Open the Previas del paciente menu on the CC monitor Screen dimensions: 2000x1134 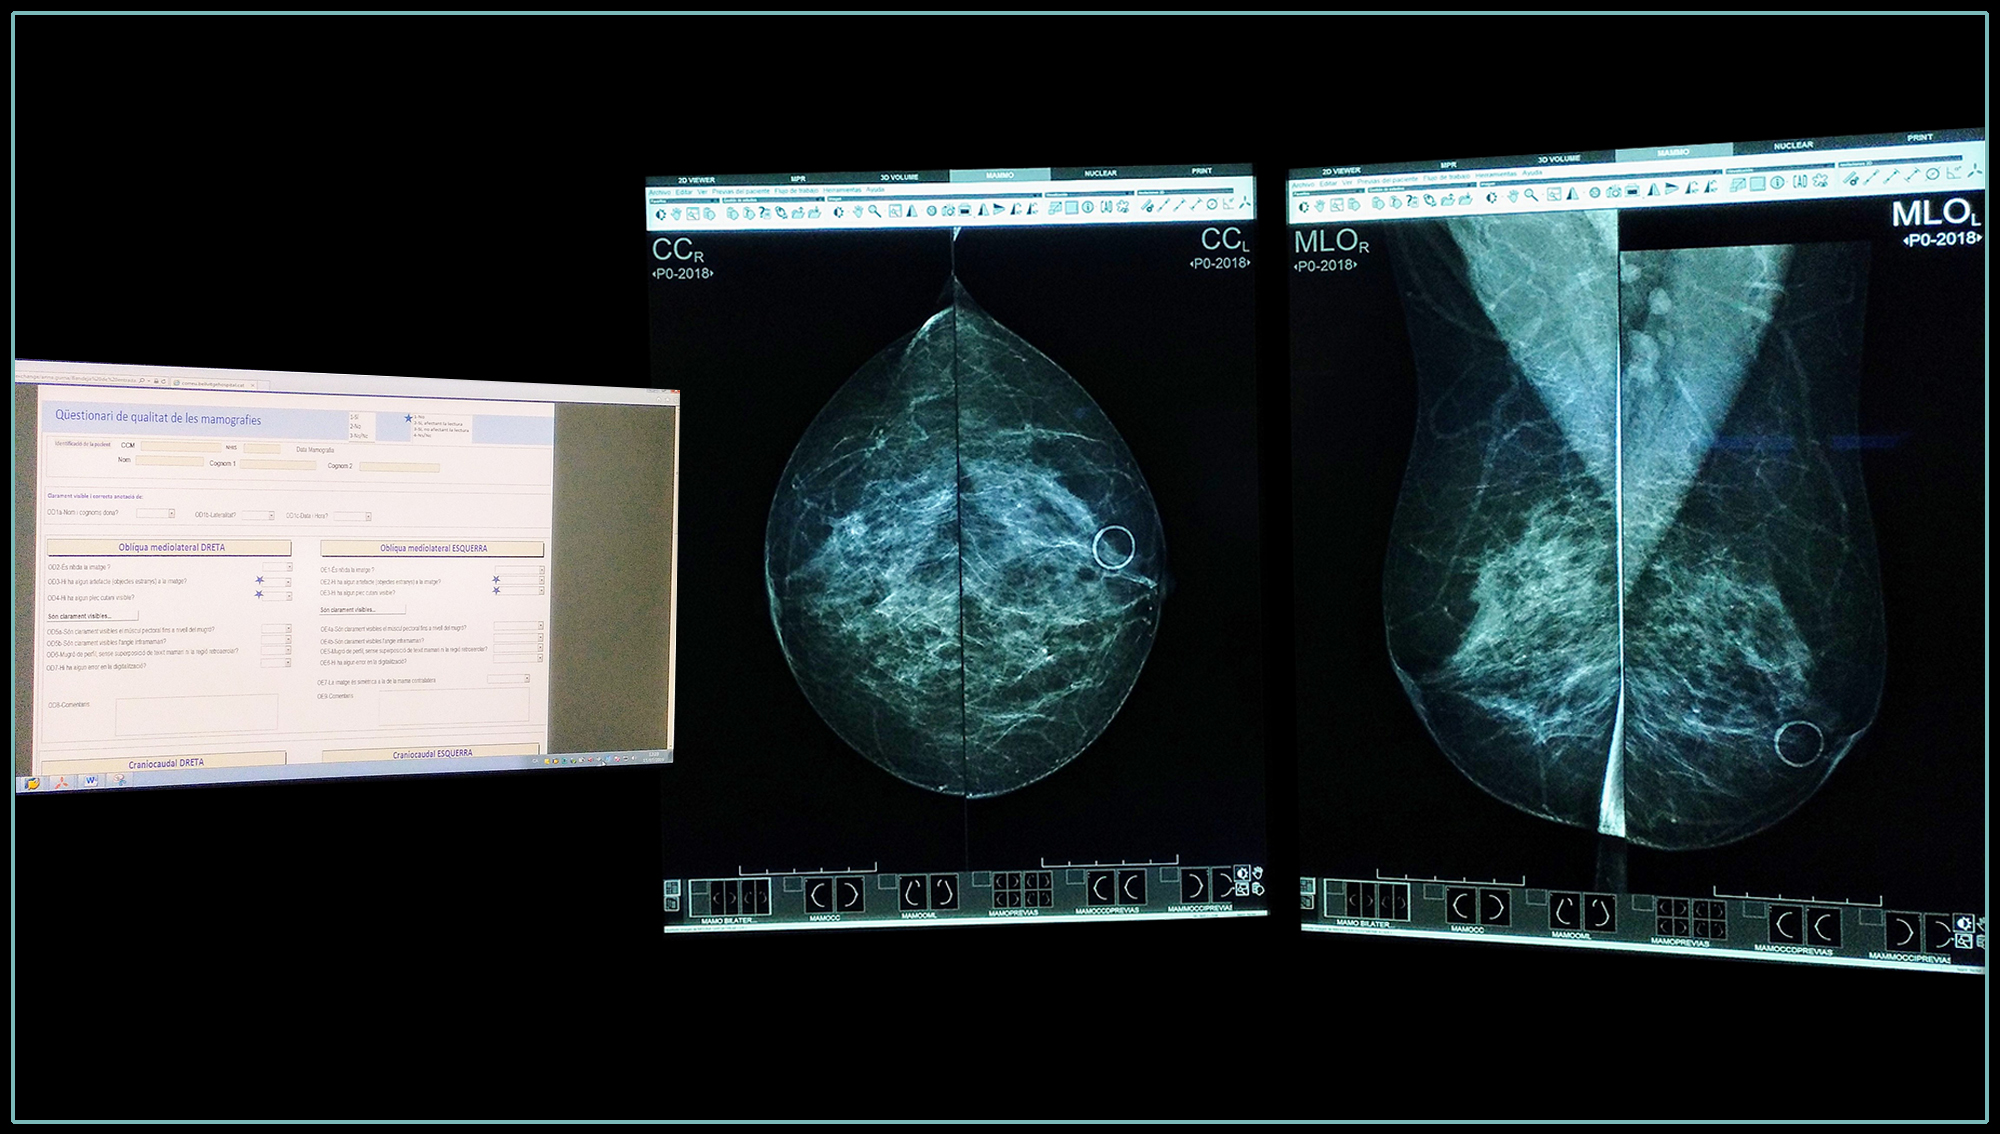coord(741,191)
